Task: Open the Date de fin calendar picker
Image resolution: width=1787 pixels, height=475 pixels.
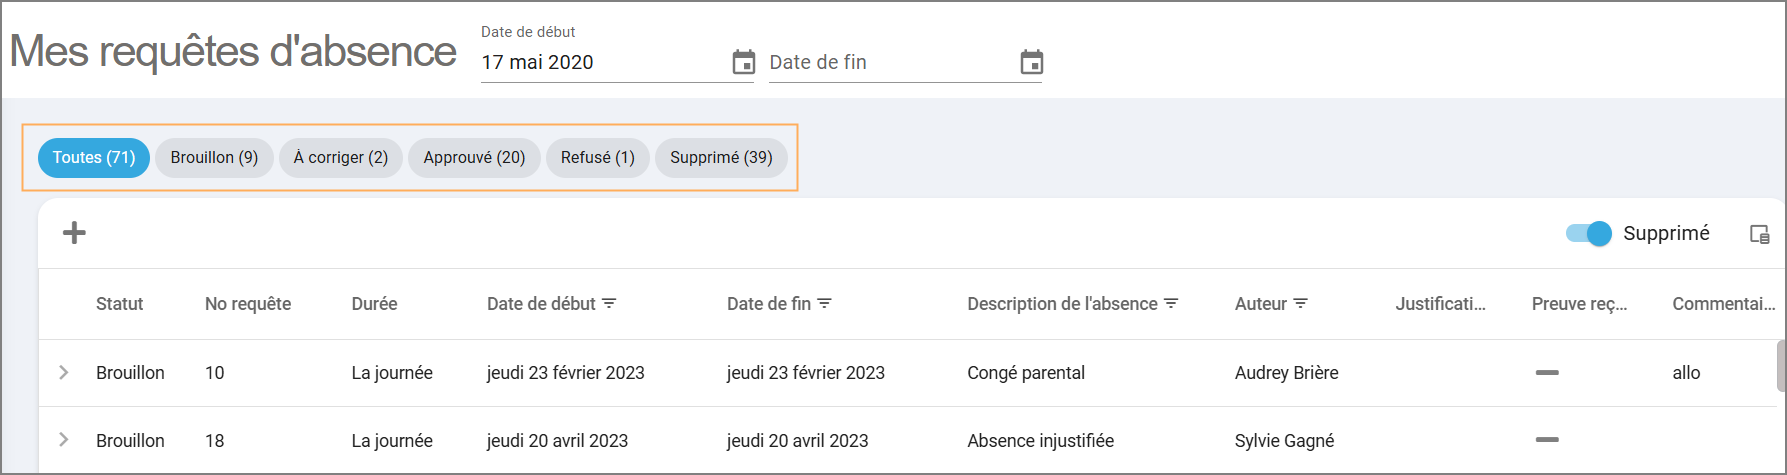Action: coord(1031,62)
